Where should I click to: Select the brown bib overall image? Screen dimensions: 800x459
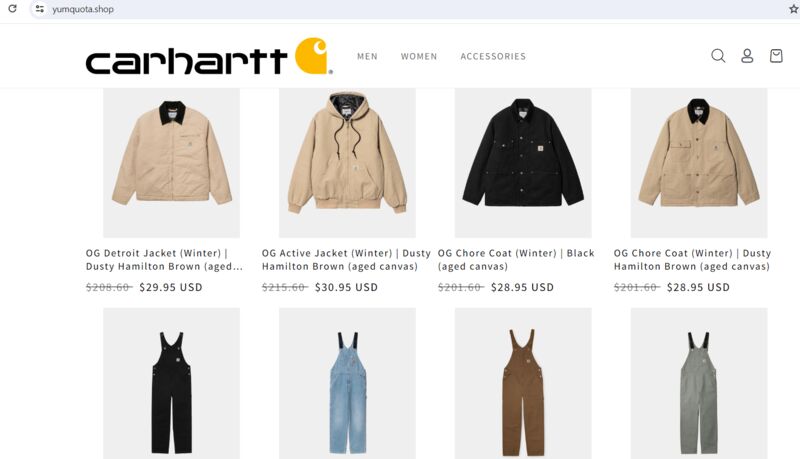tap(523, 383)
